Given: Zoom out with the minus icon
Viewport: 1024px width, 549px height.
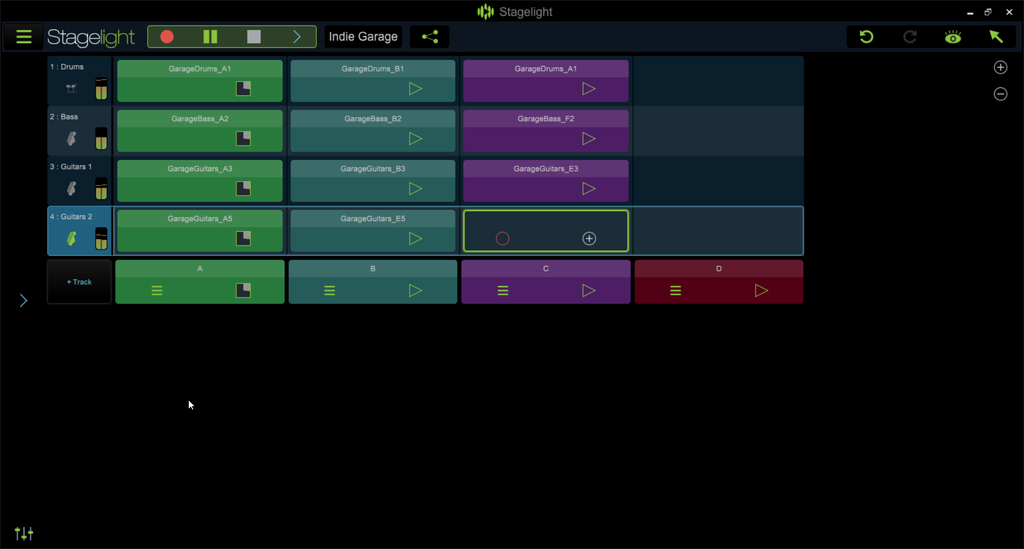Looking at the screenshot, I should point(1000,94).
